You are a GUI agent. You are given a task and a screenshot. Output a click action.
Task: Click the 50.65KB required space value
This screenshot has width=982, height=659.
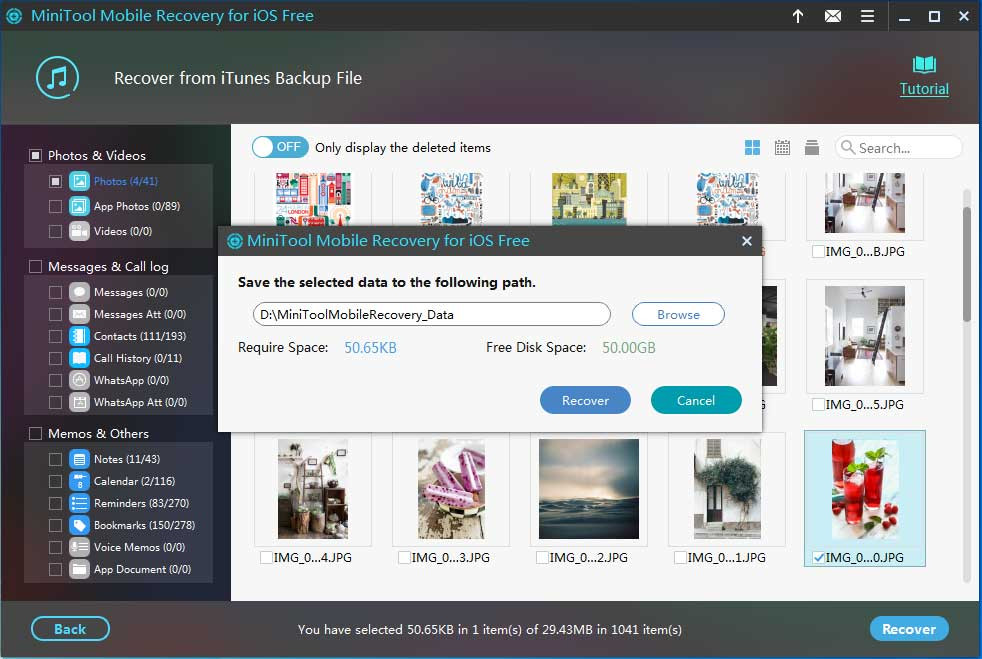pyautogui.click(x=370, y=348)
